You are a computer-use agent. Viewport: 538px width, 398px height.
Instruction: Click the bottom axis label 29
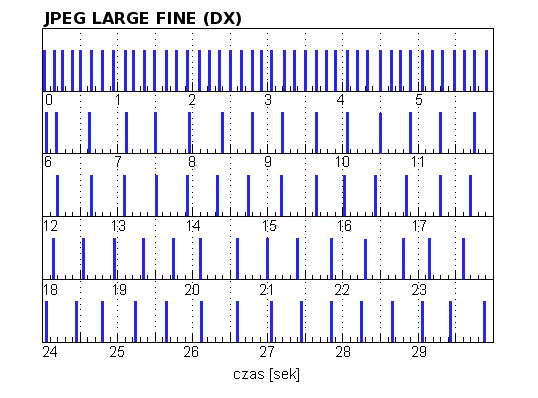tap(419, 352)
